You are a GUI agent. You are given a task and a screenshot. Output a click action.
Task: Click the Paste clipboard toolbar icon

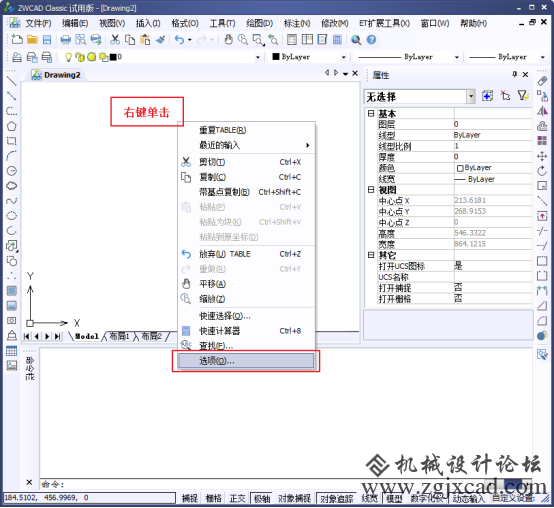coord(145,40)
